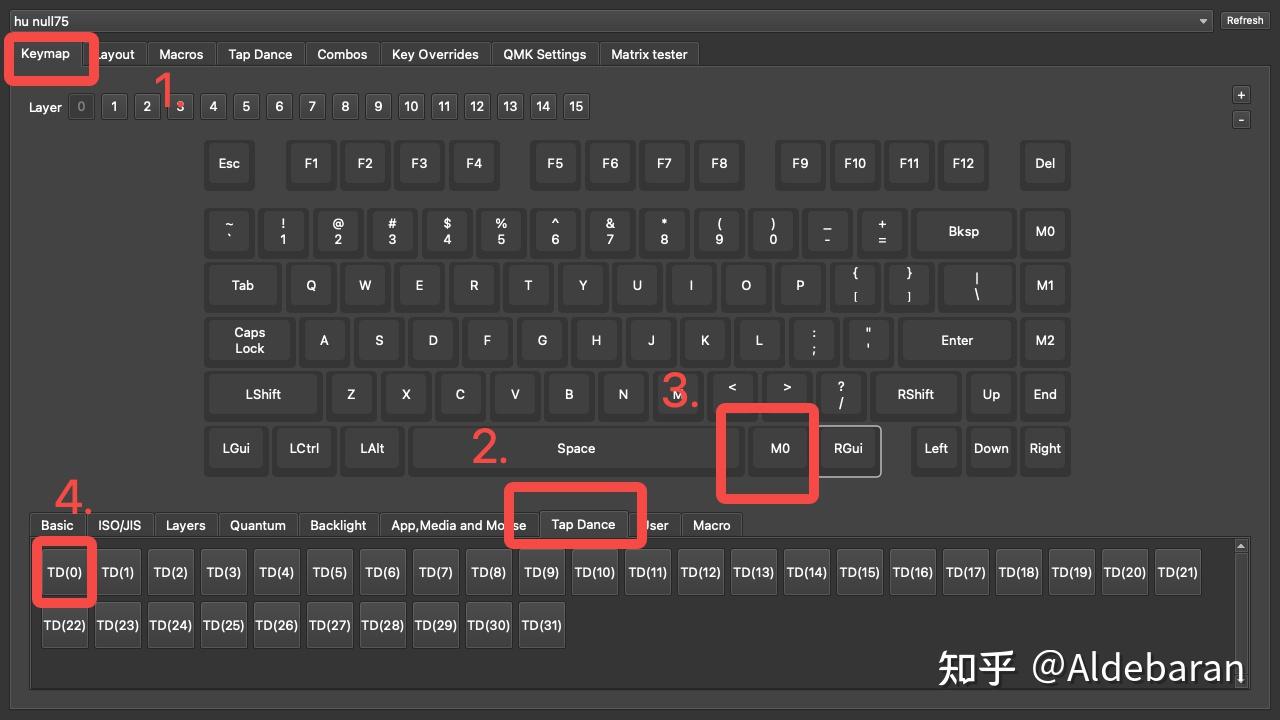Switch to the Combos tab

click(x=342, y=54)
